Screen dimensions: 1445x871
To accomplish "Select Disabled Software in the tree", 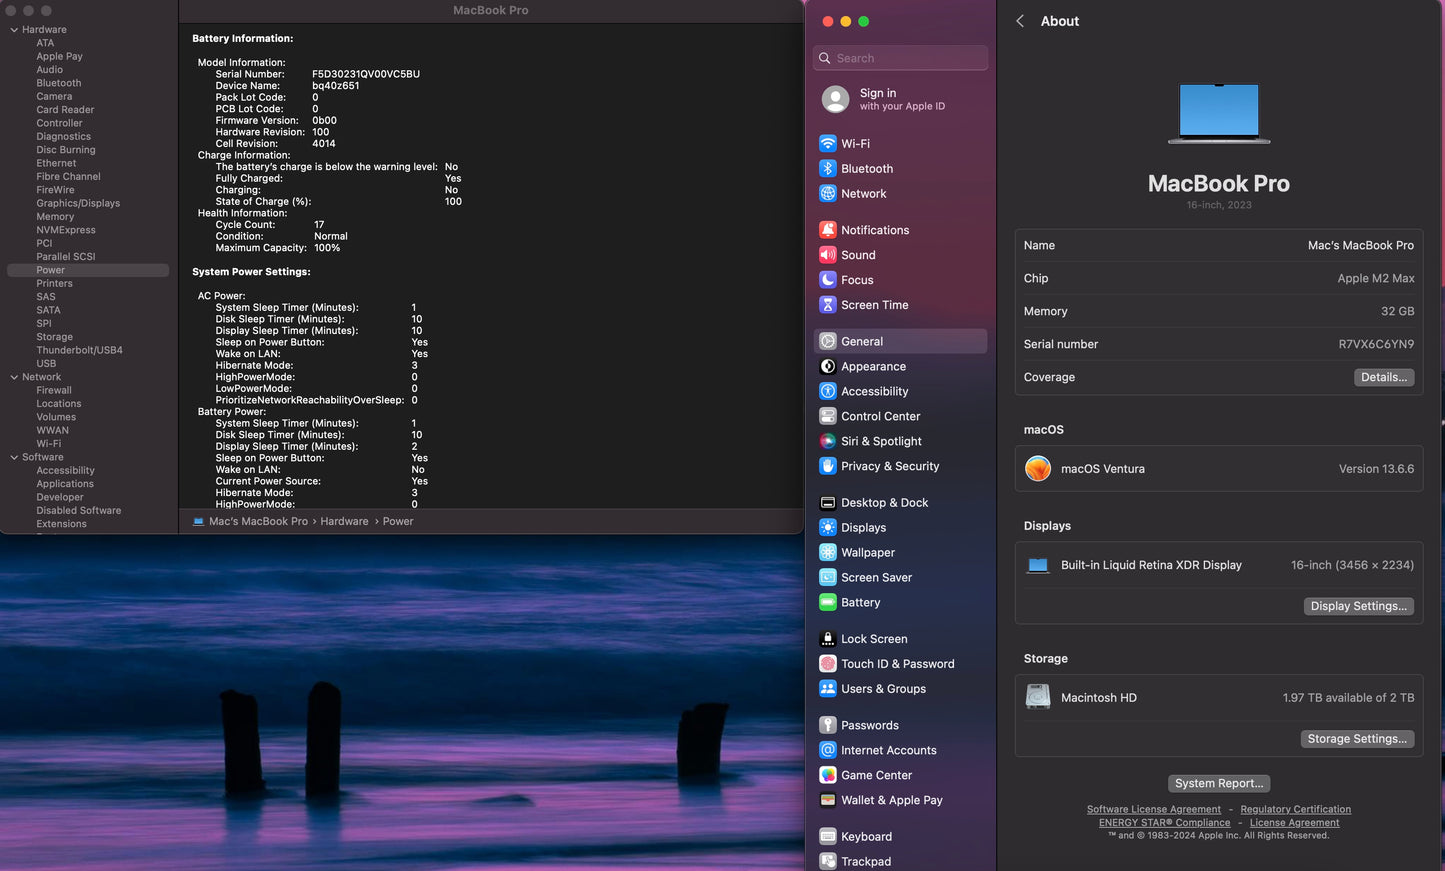I will point(79,510).
